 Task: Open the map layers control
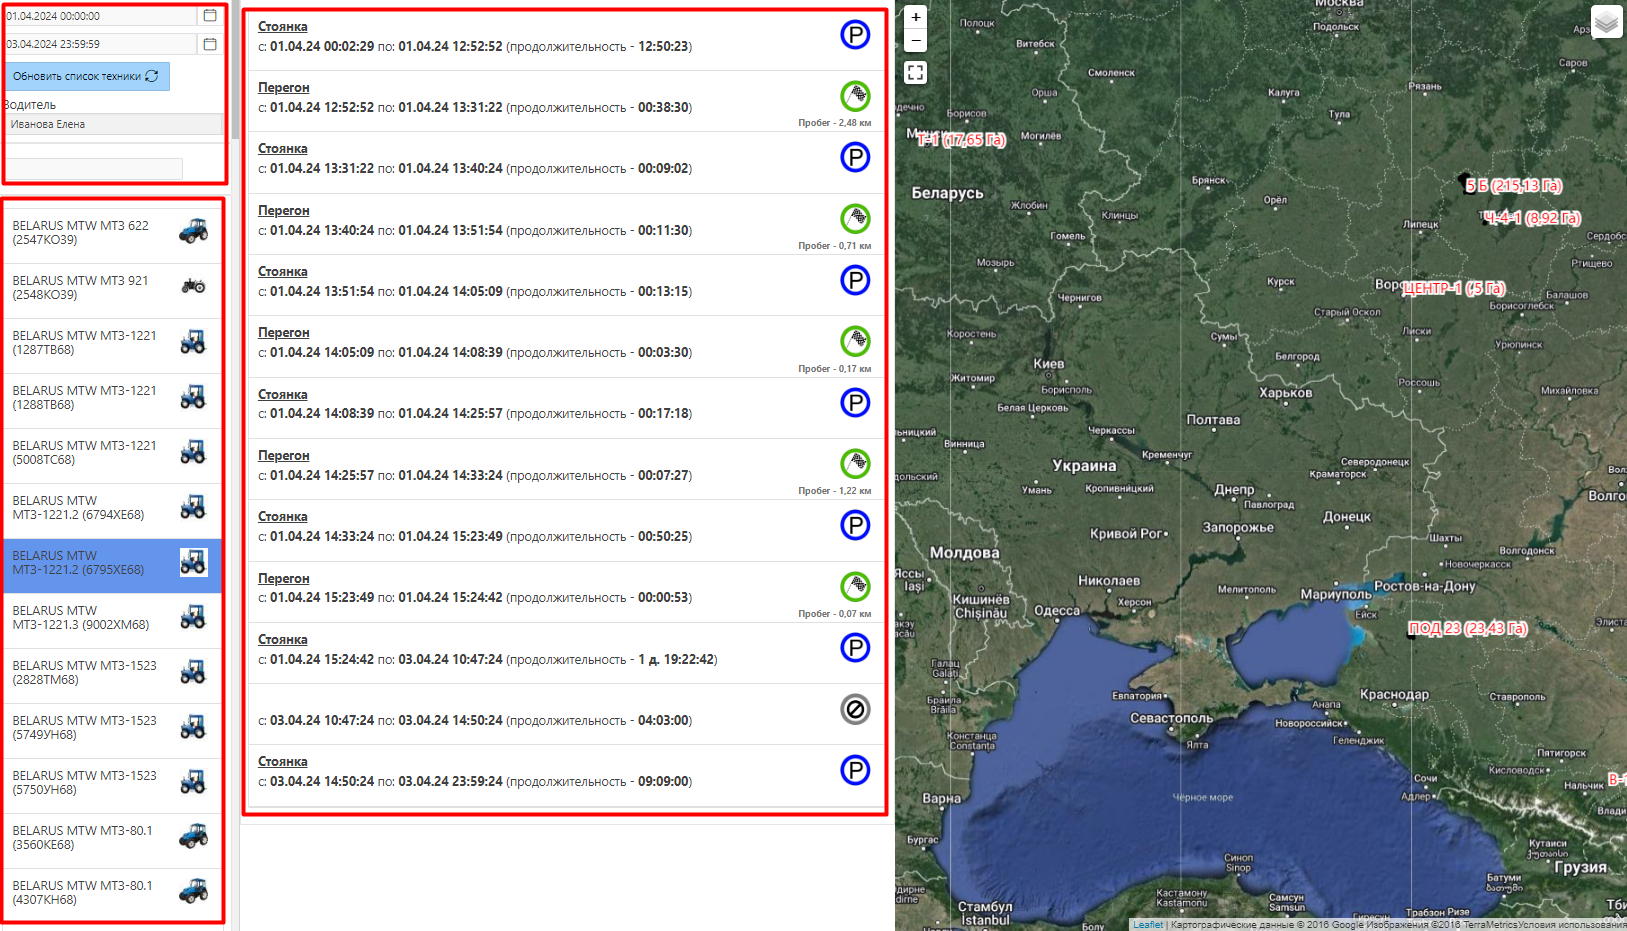(x=1606, y=22)
